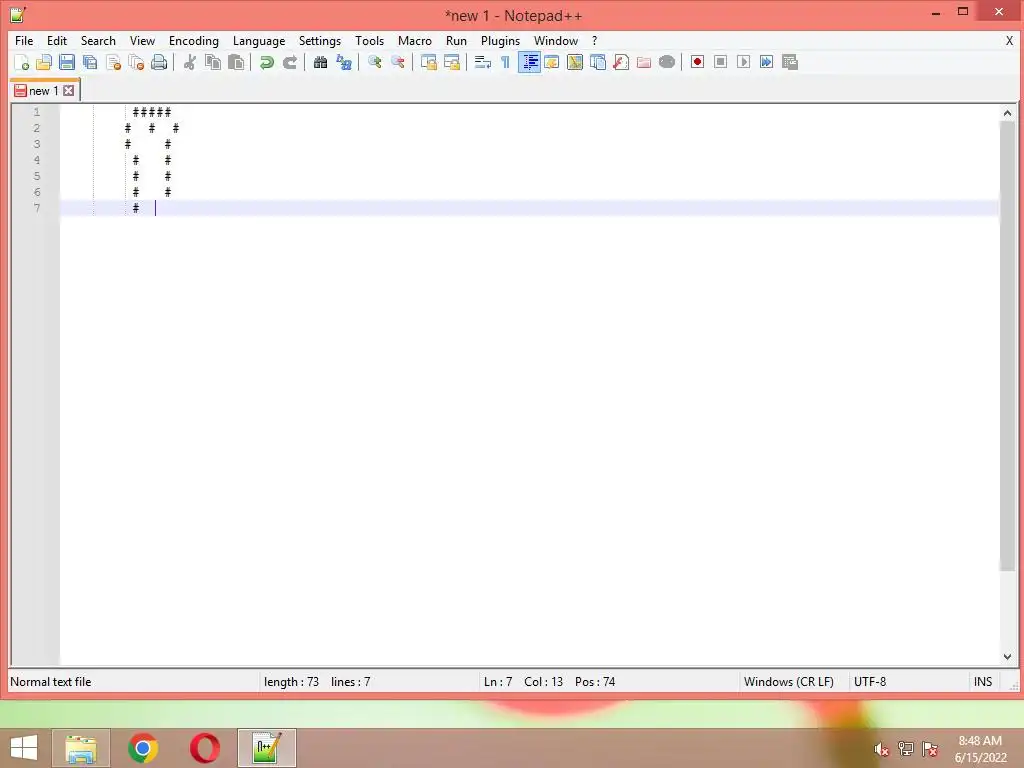Open the View menu
Viewport: 1024px width, 768px height.
click(x=142, y=40)
